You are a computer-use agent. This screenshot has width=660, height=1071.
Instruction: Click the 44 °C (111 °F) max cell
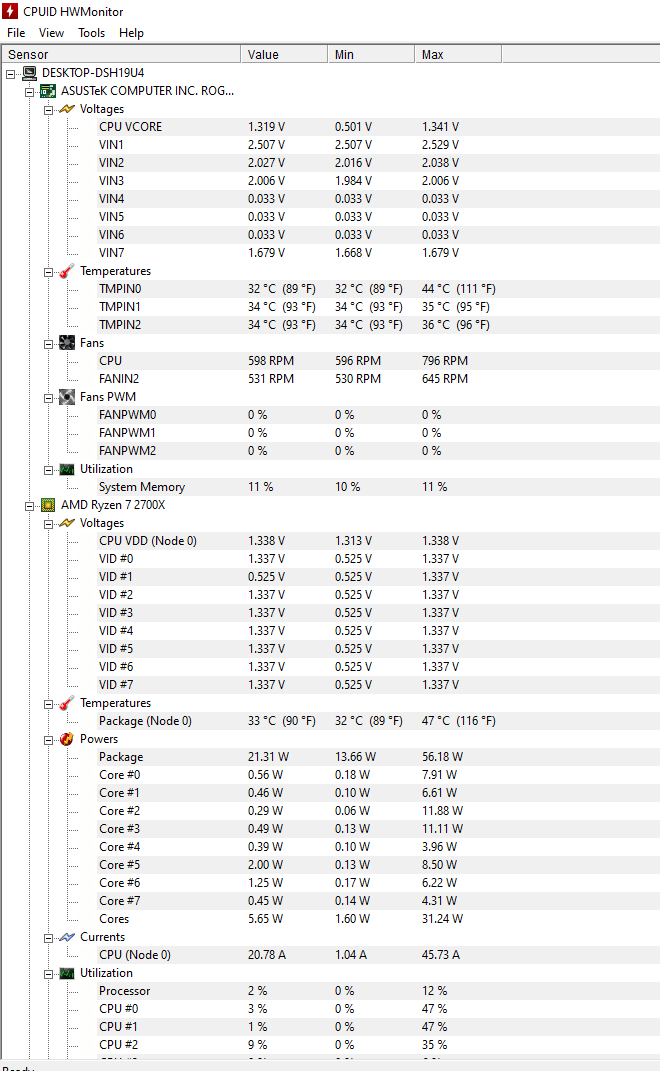(x=458, y=289)
